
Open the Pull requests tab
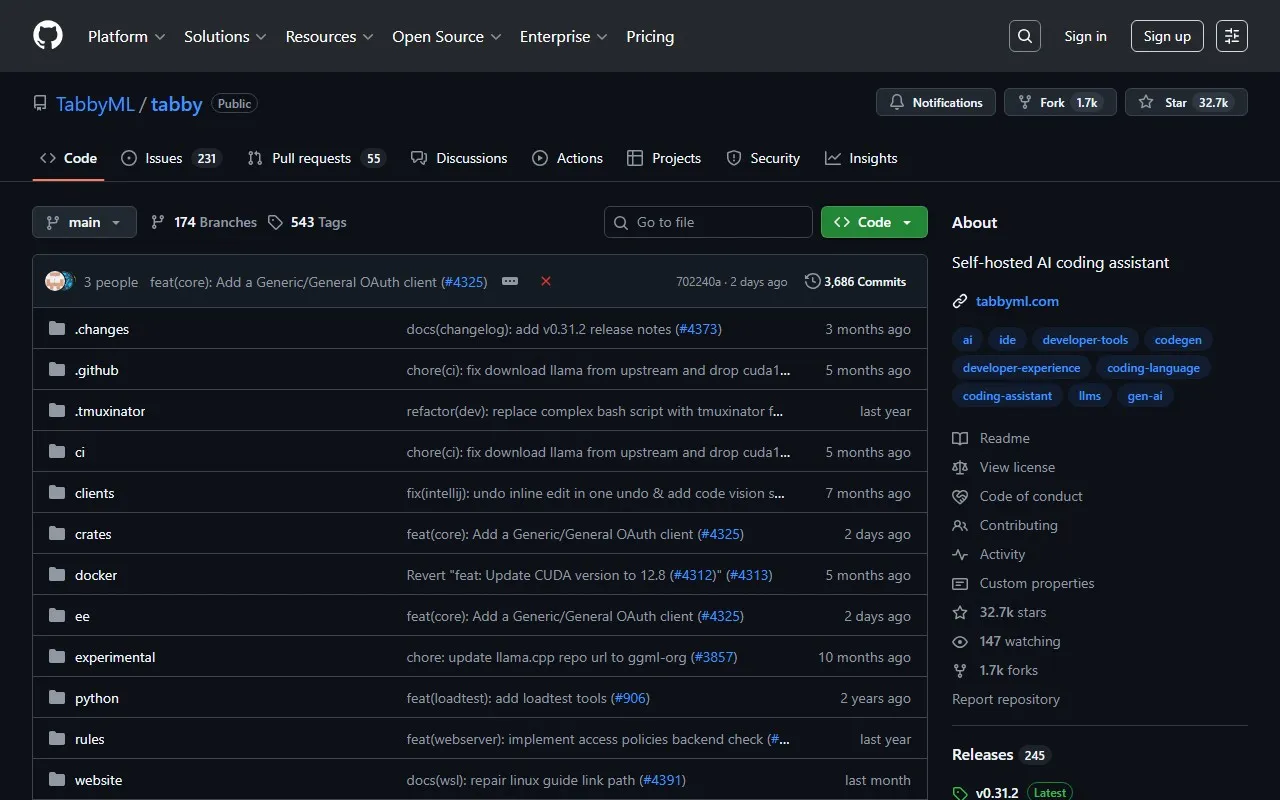coord(311,158)
